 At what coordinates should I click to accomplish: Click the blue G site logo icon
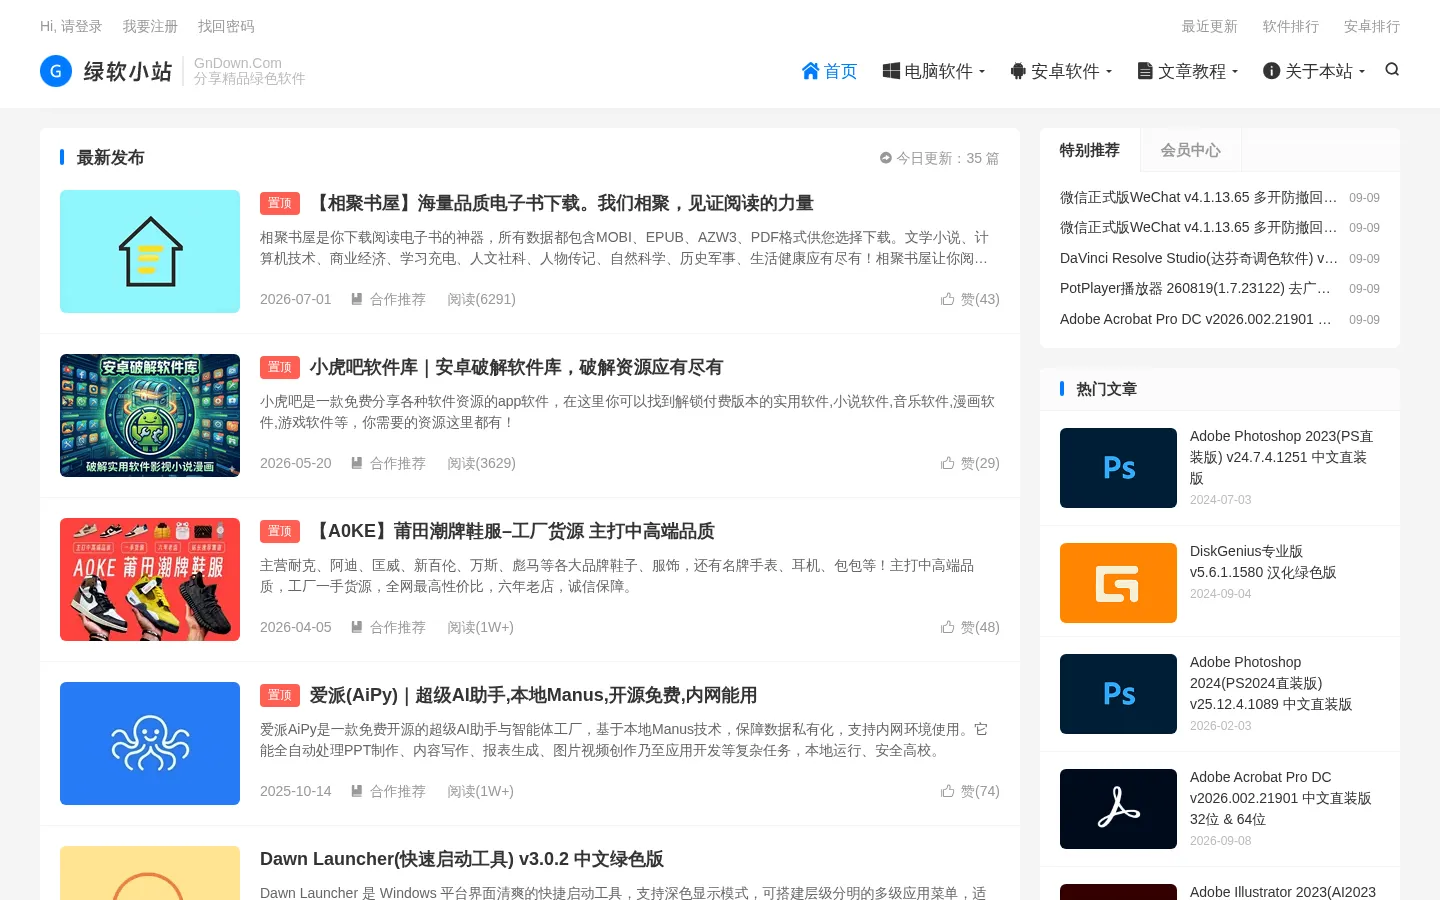[x=56, y=71]
